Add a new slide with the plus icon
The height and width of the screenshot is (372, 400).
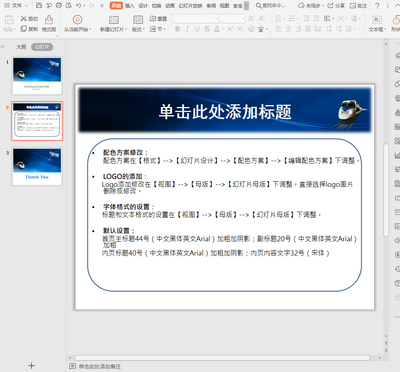tap(31, 366)
